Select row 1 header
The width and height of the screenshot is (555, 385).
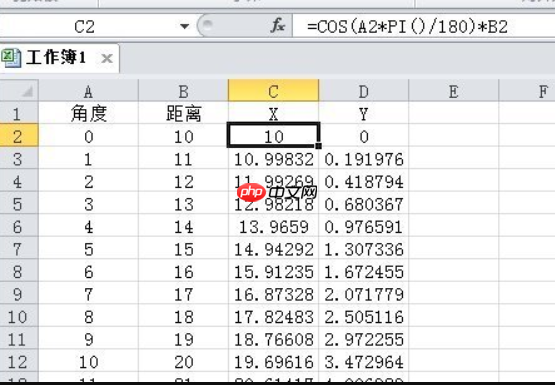[19, 113]
